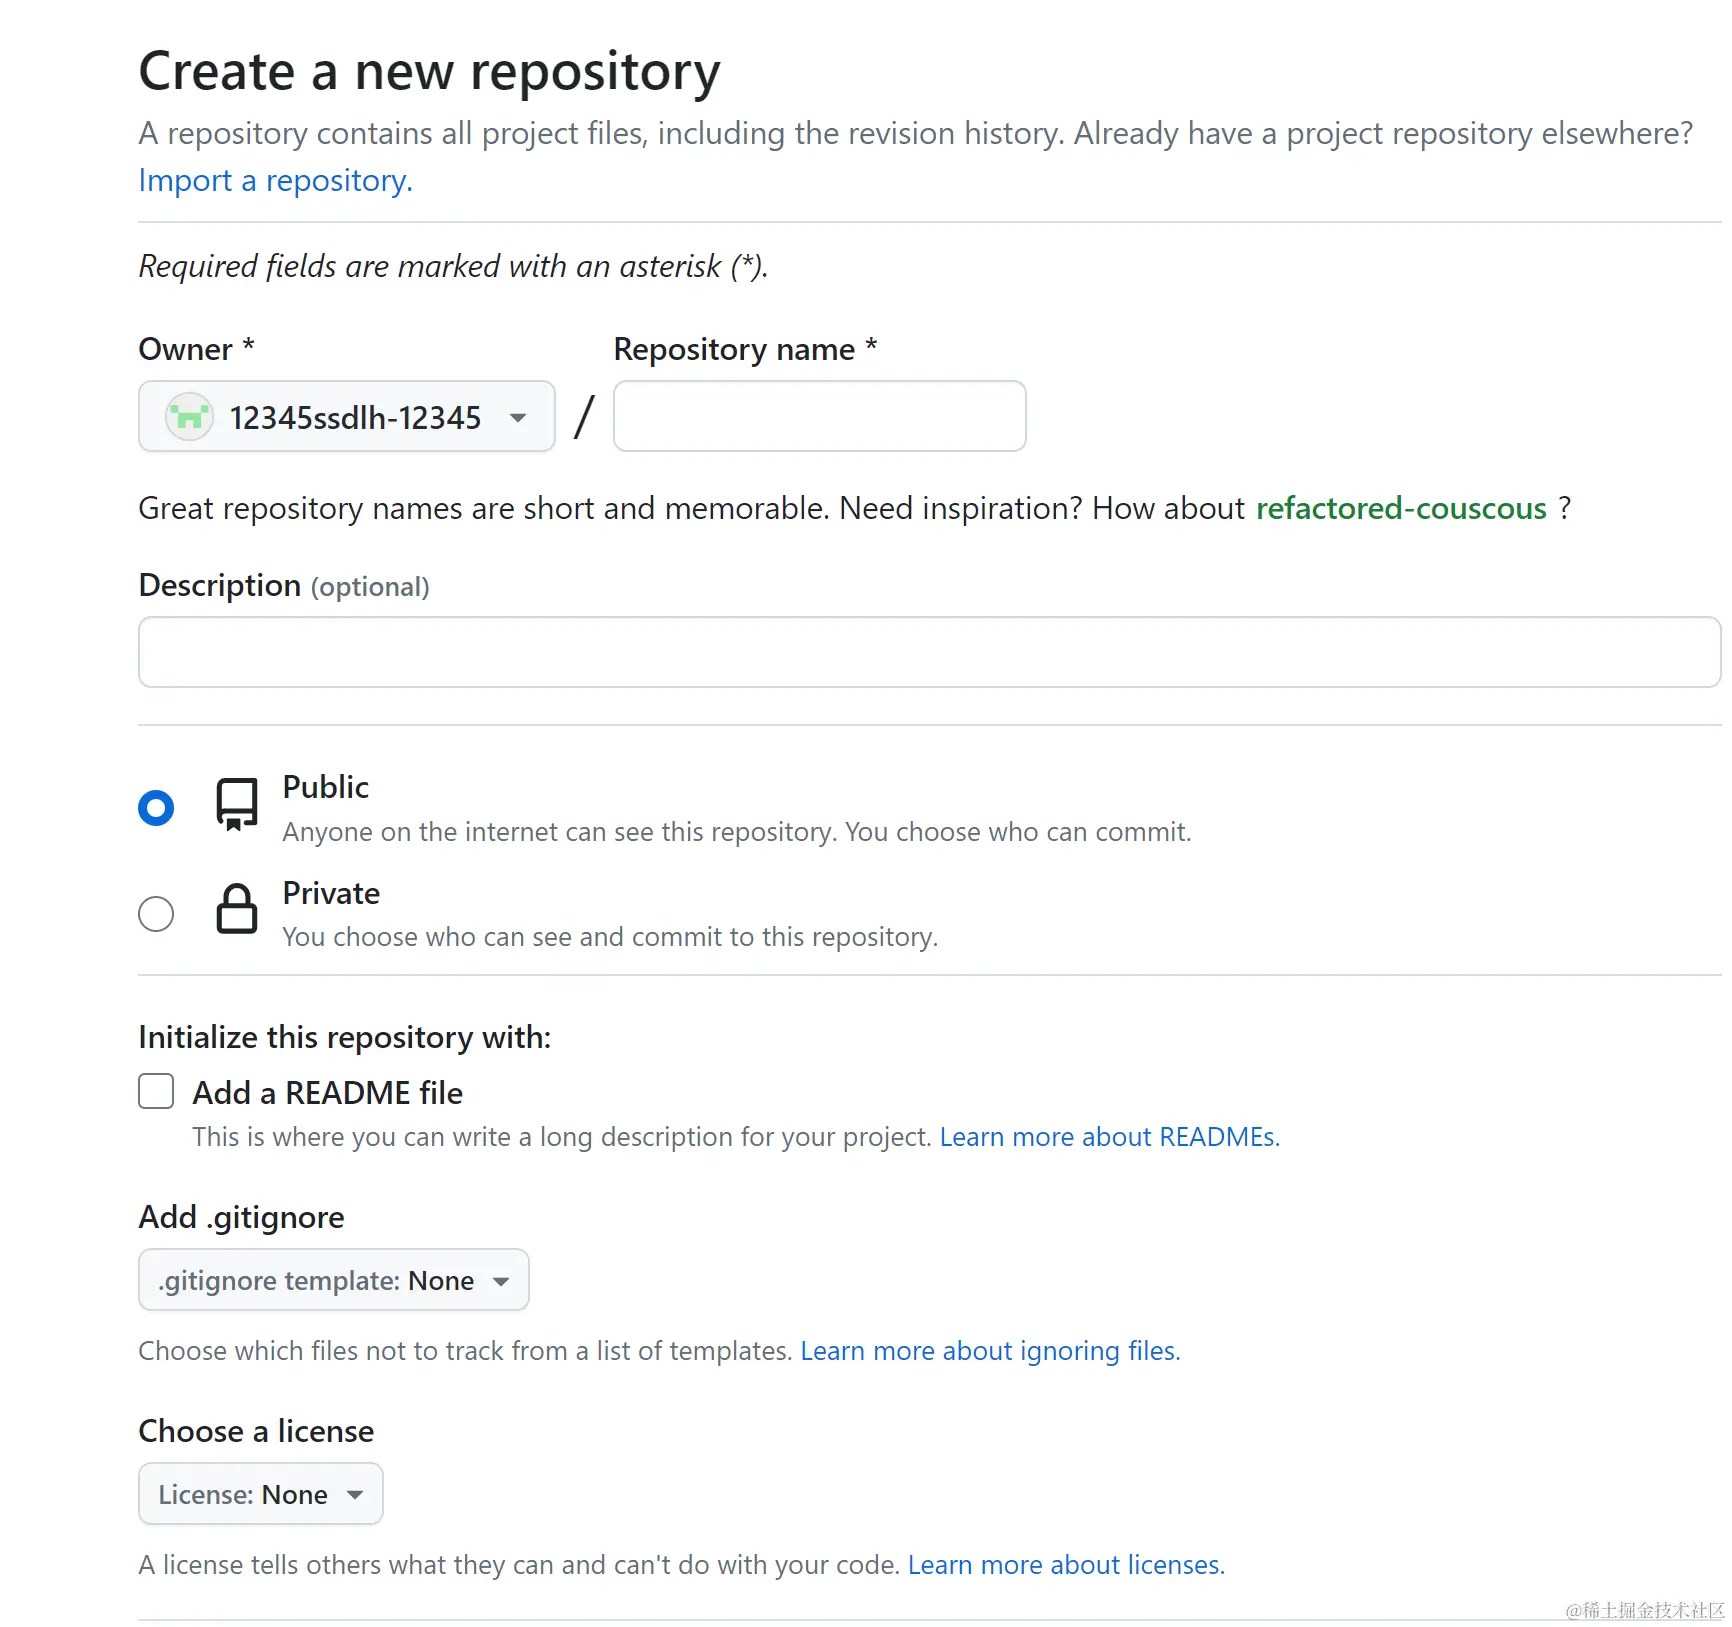Click into the Description text field
1732x1627 pixels.
point(929,652)
